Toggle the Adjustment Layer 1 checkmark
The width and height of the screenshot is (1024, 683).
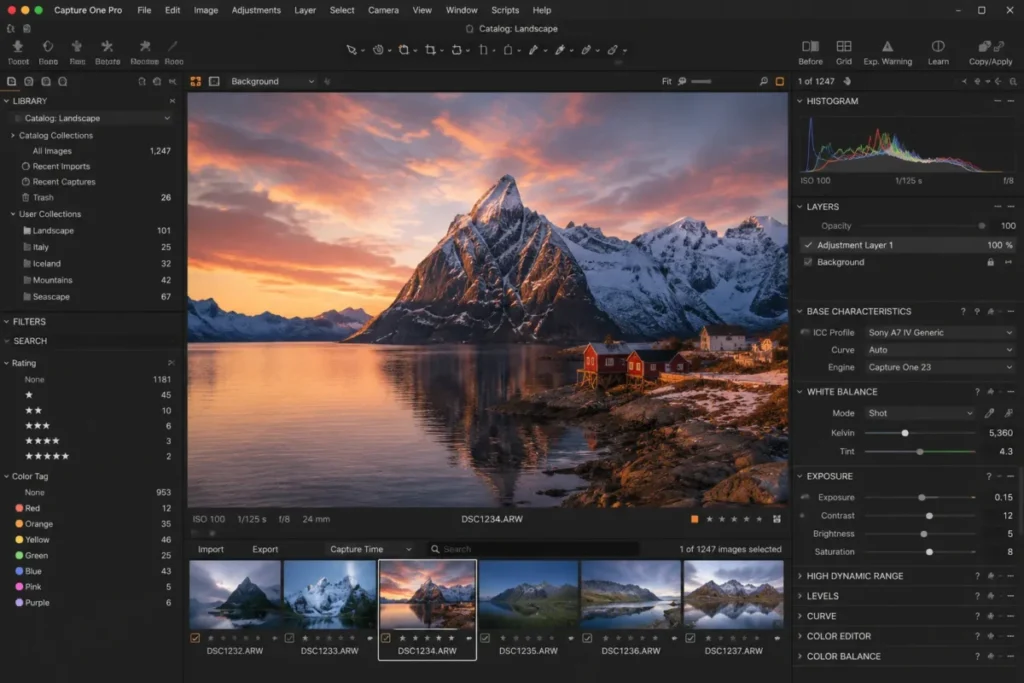808,246
